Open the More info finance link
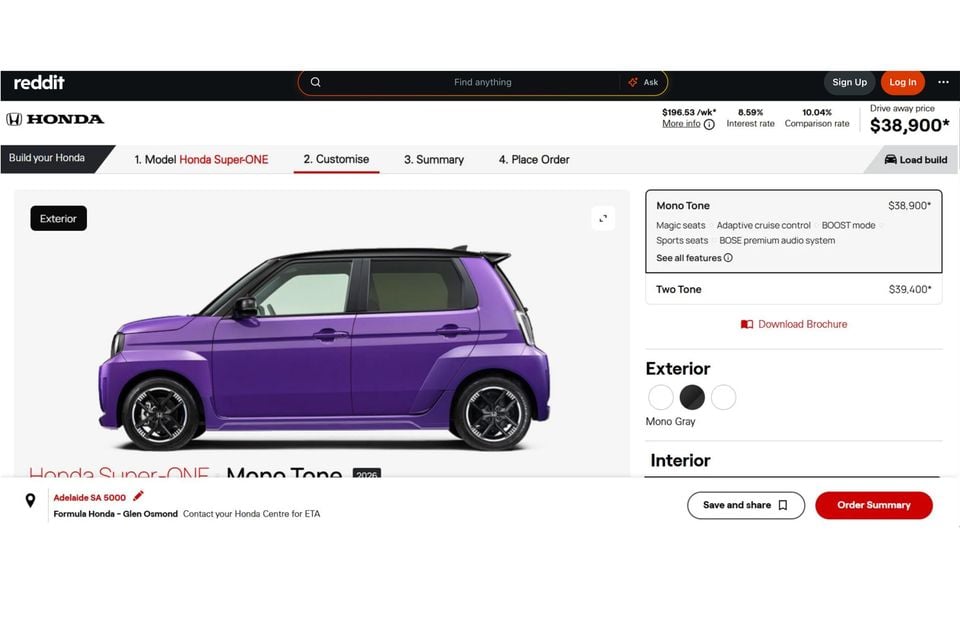The image size is (960, 640). (x=681, y=124)
